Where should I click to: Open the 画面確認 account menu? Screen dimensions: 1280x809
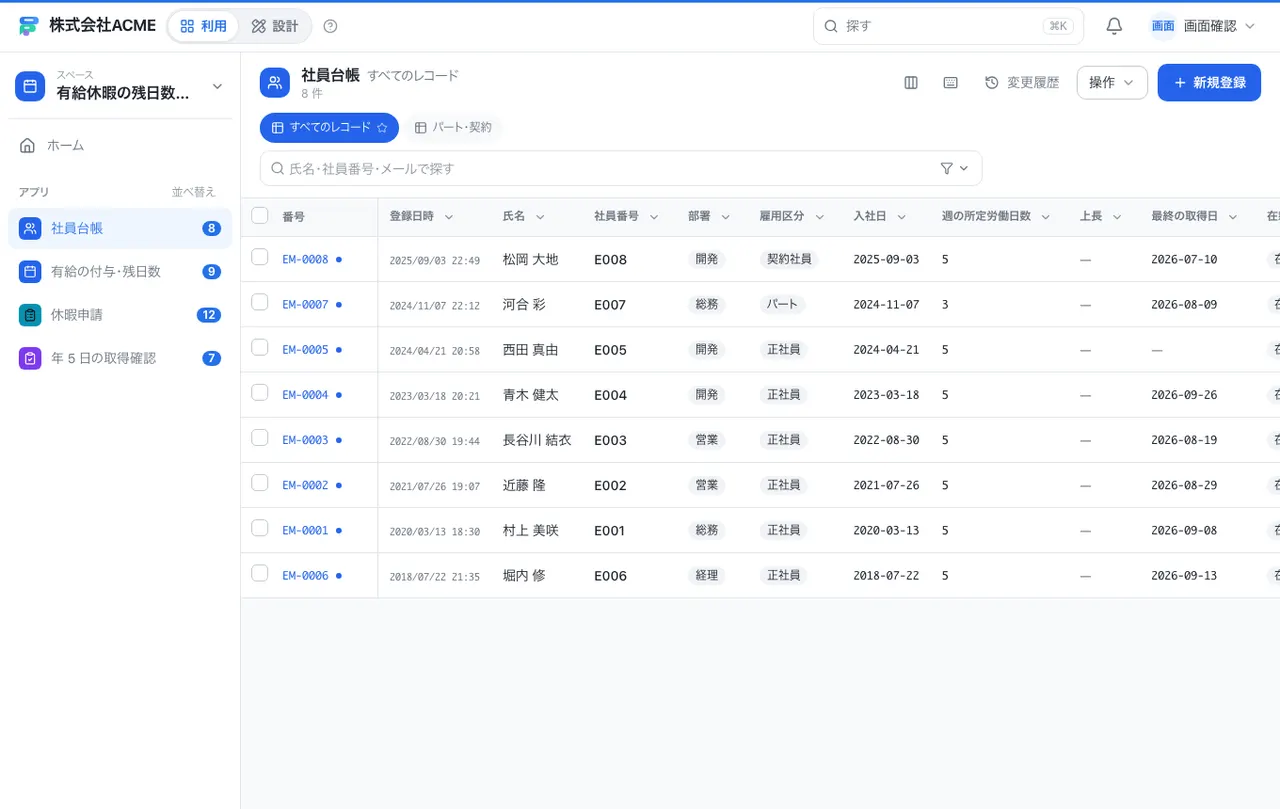coord(1203,26)
